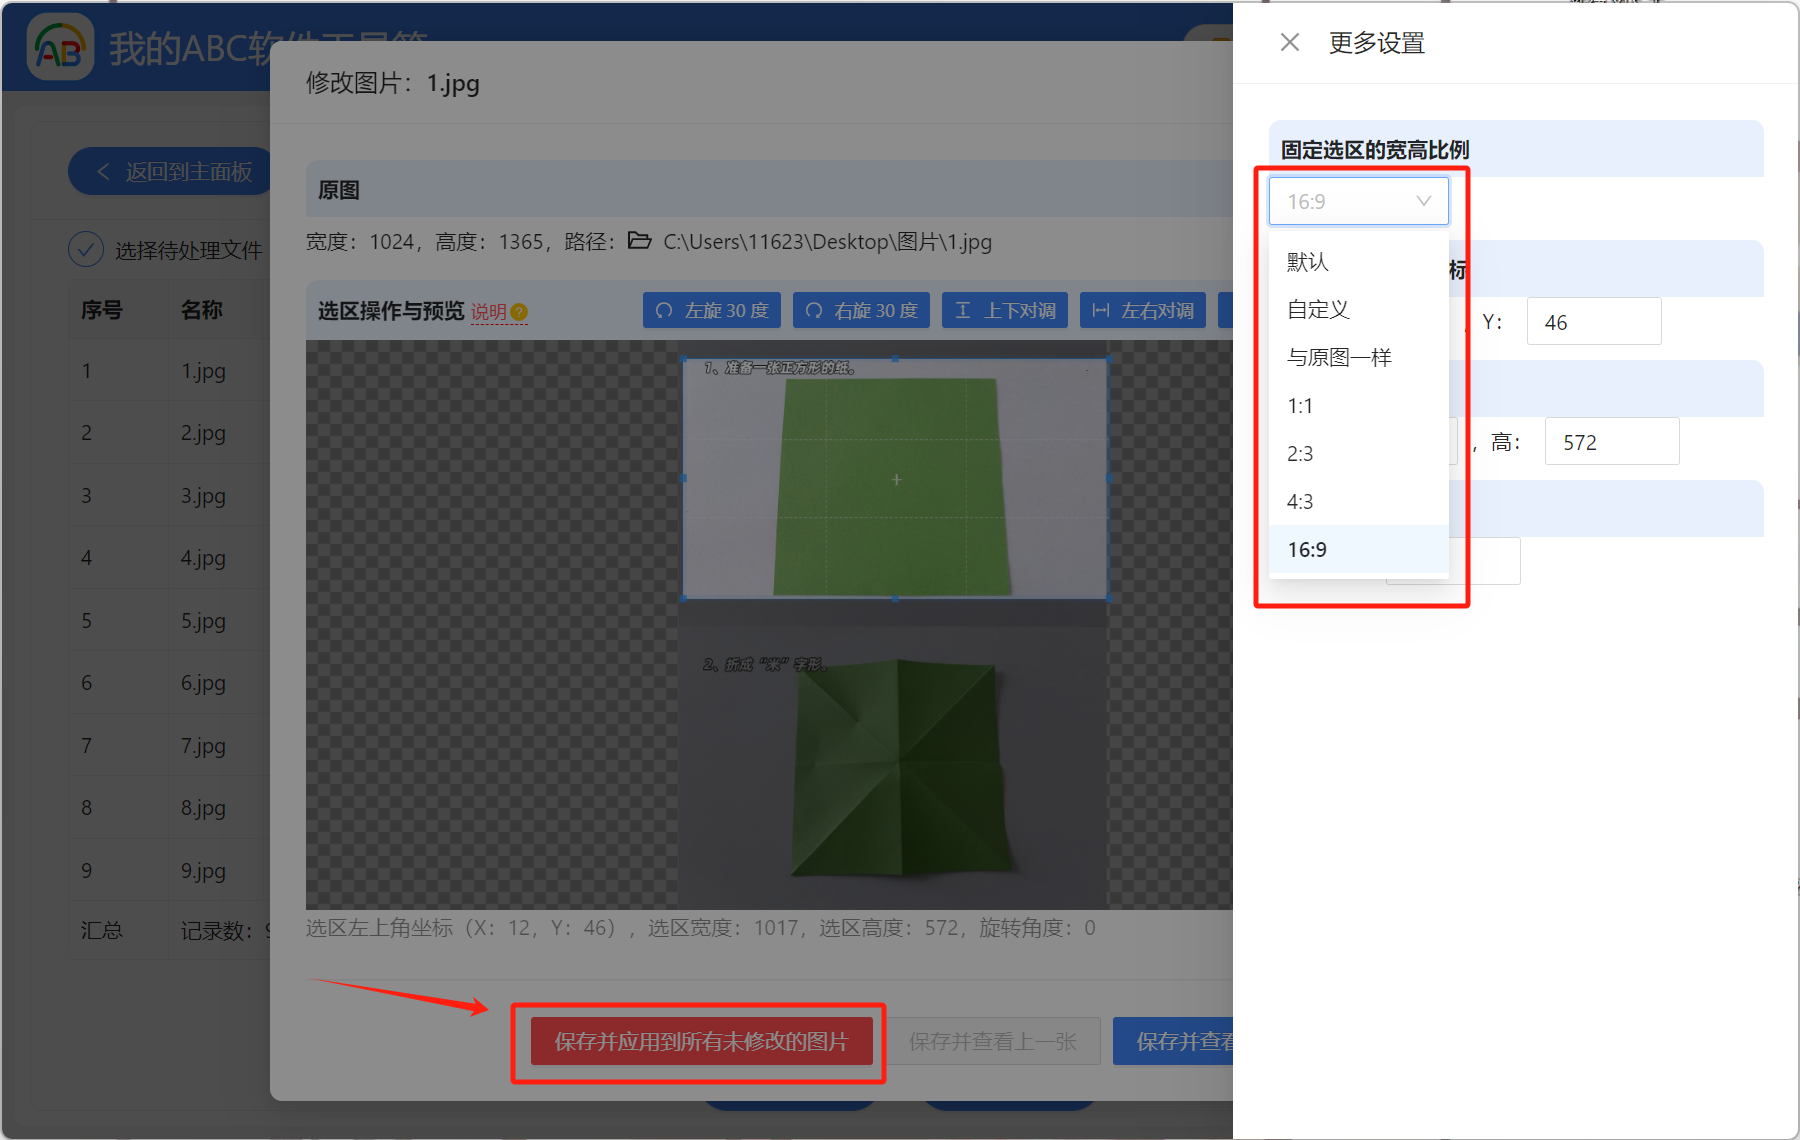
Task: Close the 更多设置 settings panel
Action: 1289,42
